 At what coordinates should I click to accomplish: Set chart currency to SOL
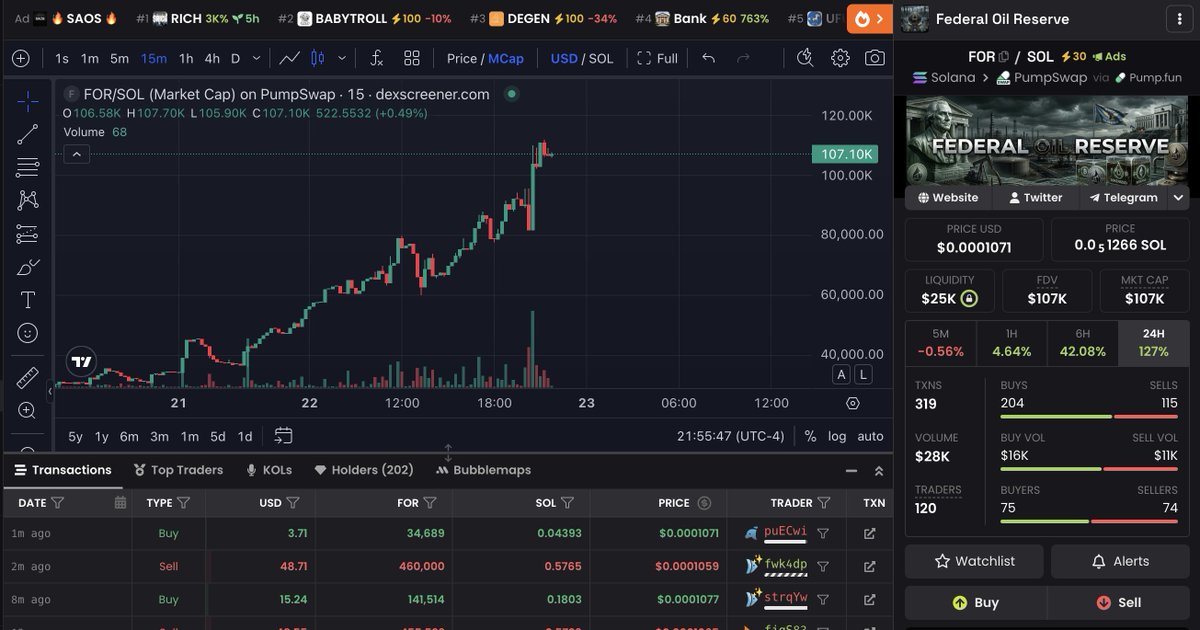click(601, 58)
